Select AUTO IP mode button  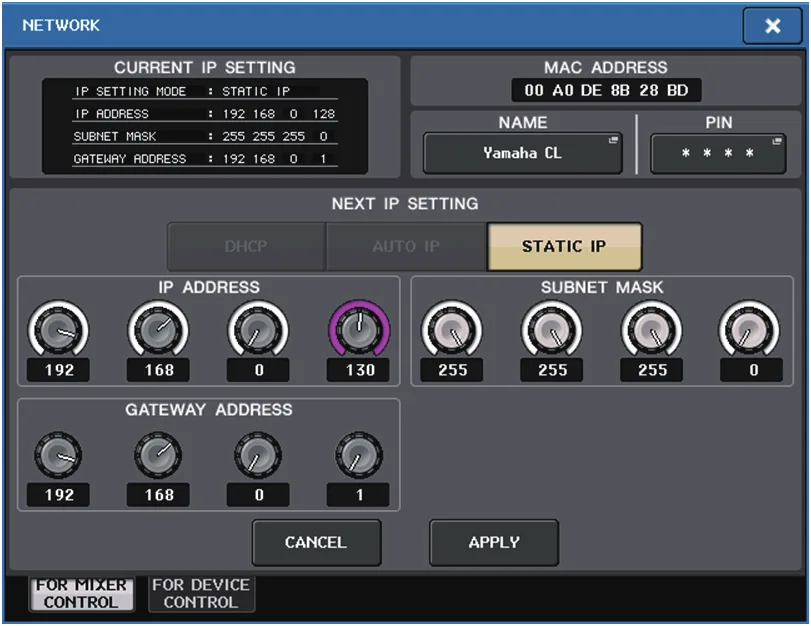point(406,246)
